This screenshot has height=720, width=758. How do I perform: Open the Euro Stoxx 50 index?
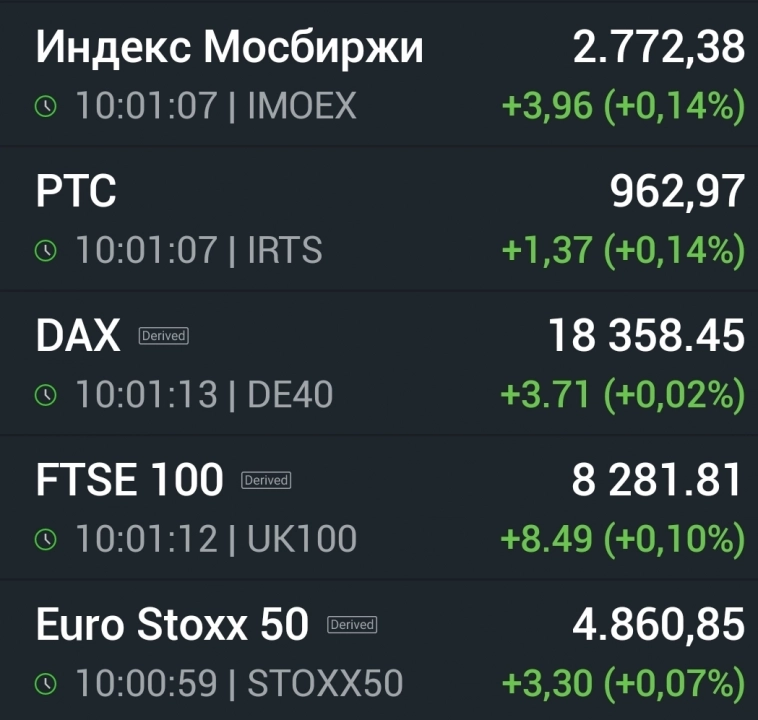click(x=172, y=625)
